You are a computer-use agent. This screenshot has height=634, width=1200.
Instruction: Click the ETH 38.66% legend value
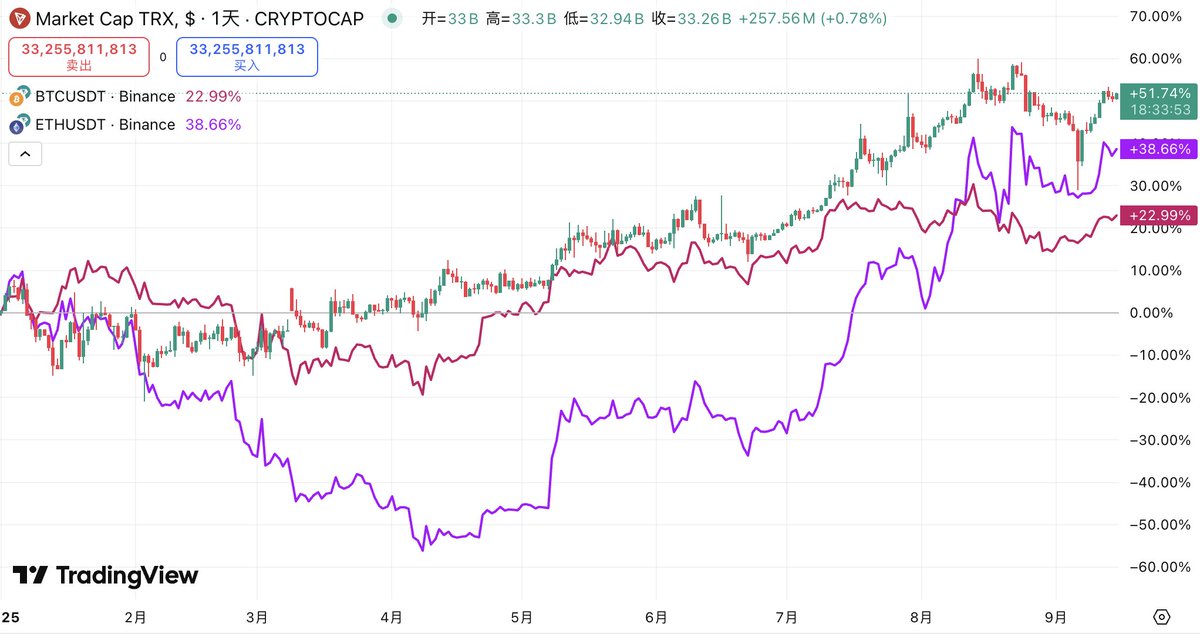click(x=214, y=125)
